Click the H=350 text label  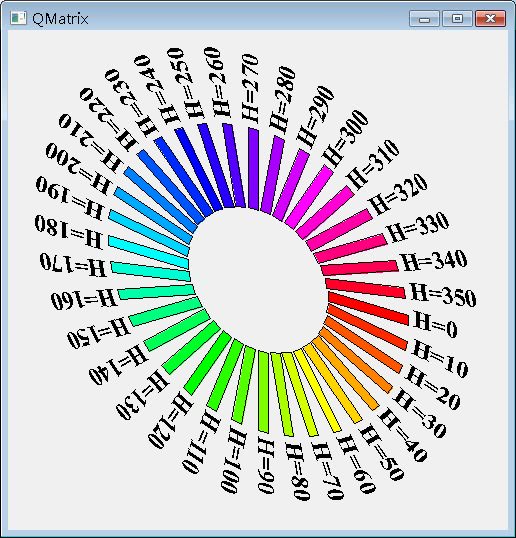coord(443,295)
